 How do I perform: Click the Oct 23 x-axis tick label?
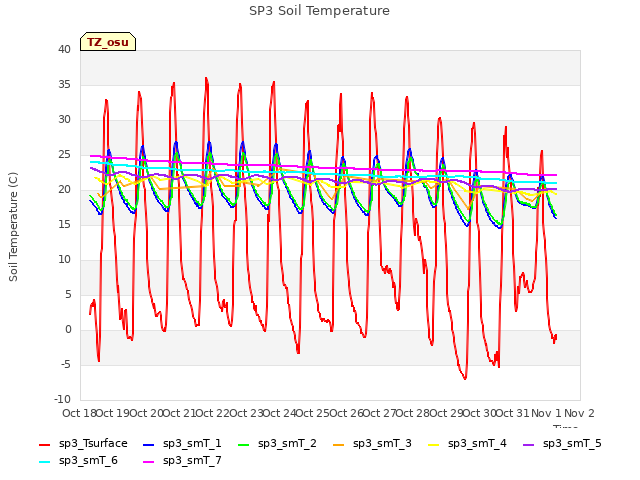246,413
